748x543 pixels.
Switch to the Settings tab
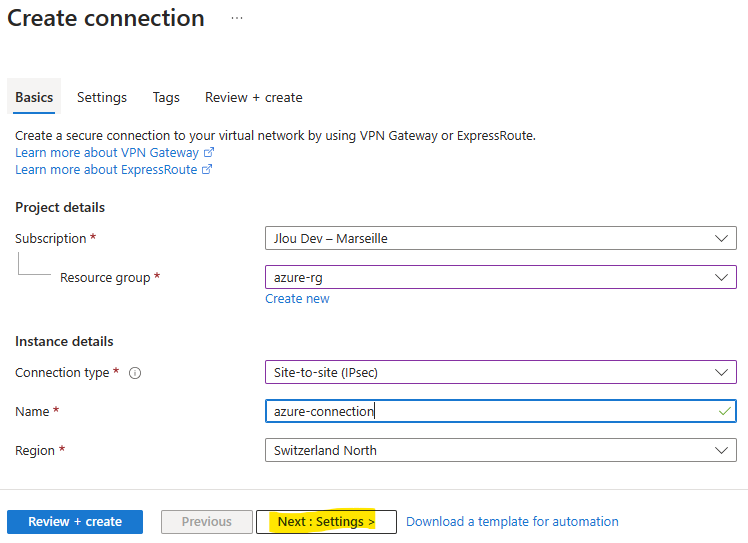(102, 97)
